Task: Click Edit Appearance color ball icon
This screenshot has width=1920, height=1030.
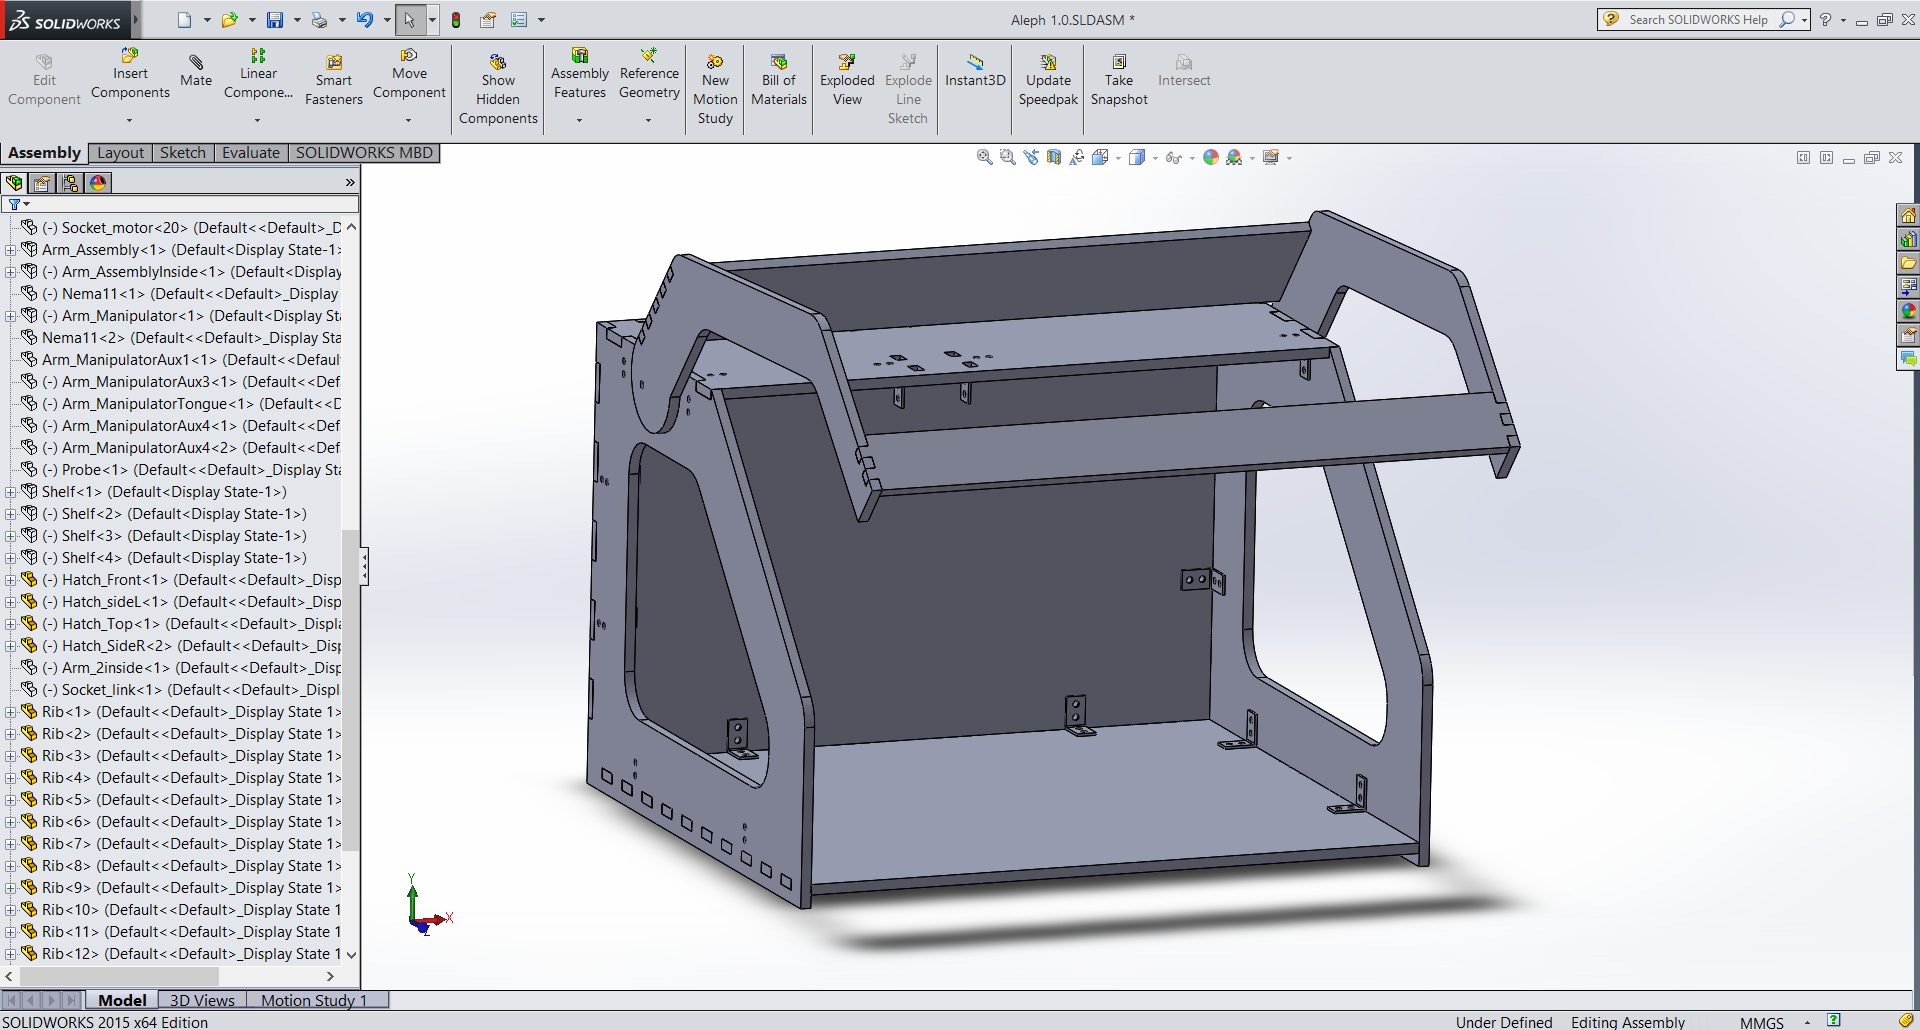Action: [x=1211, y=157]
